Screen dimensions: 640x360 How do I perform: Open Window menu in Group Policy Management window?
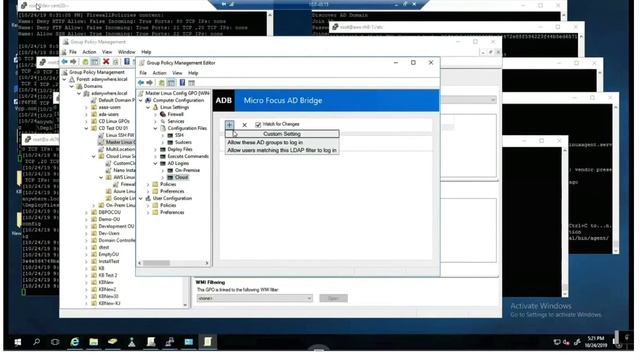pos(127,52)
